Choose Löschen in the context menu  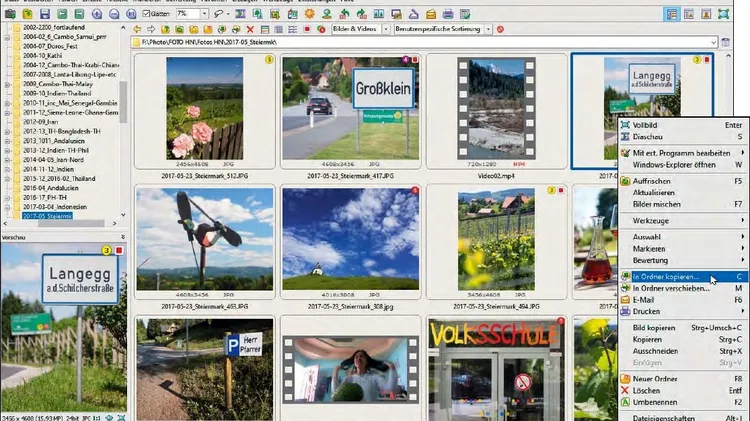point(683,390)
